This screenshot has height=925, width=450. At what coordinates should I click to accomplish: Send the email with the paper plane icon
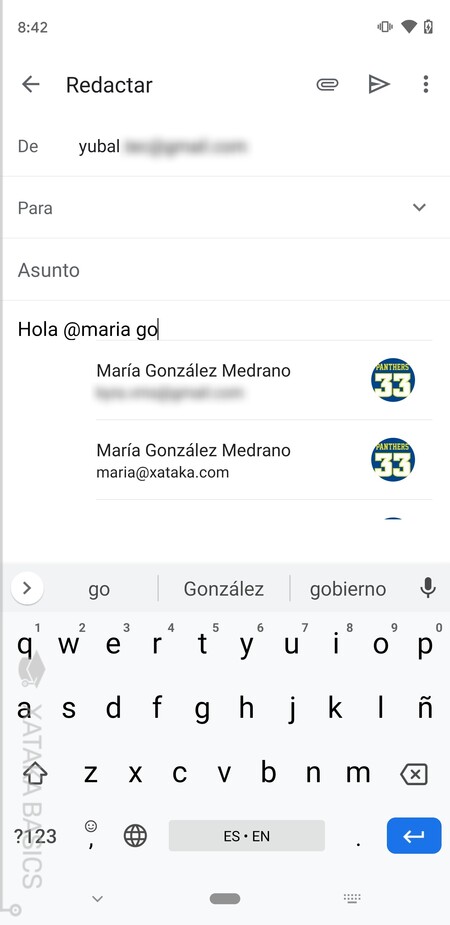tap(379, 84)
